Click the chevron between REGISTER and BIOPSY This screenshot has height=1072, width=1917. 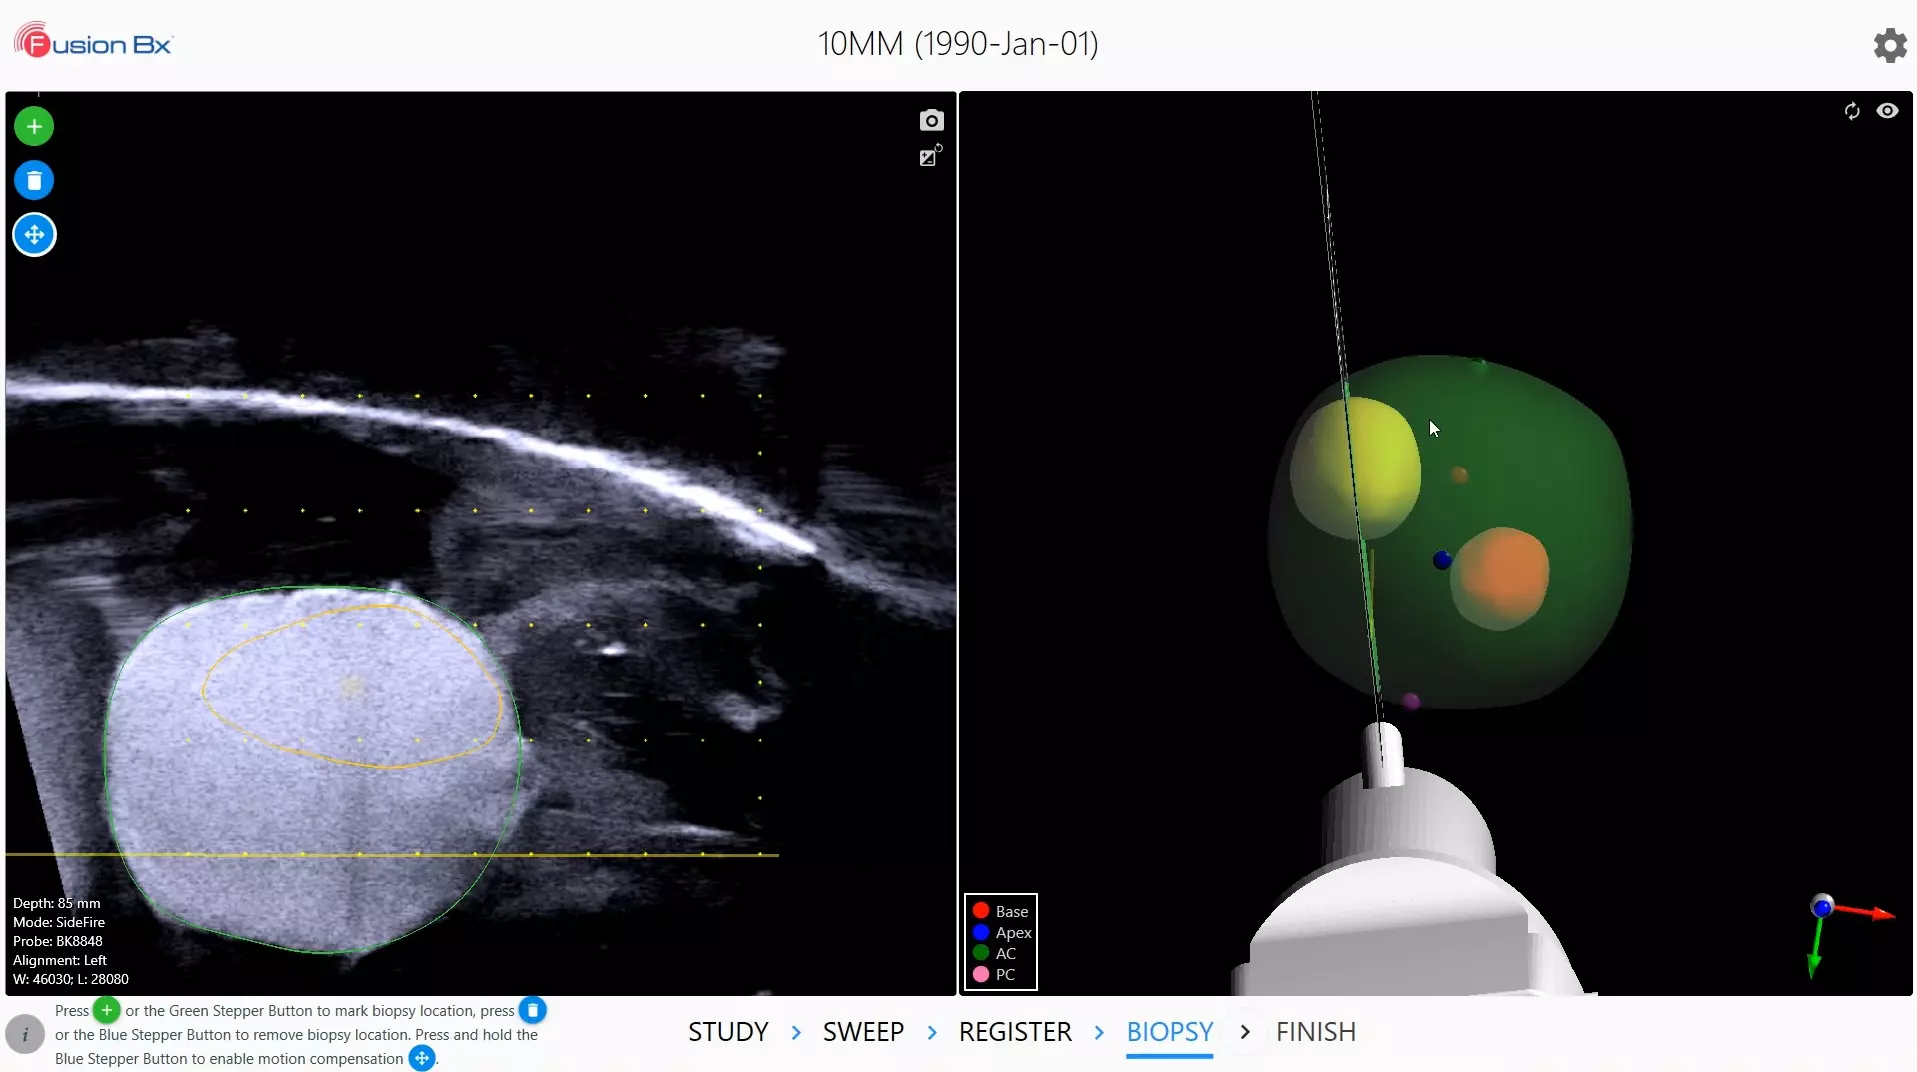point(1099,1032)
